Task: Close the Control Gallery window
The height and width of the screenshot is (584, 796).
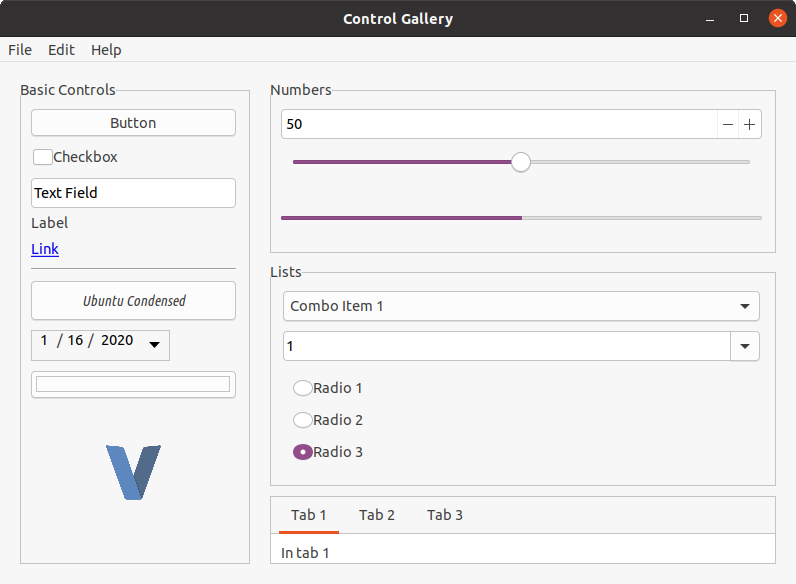Action: pyautogui.click(x=778, y=18)
